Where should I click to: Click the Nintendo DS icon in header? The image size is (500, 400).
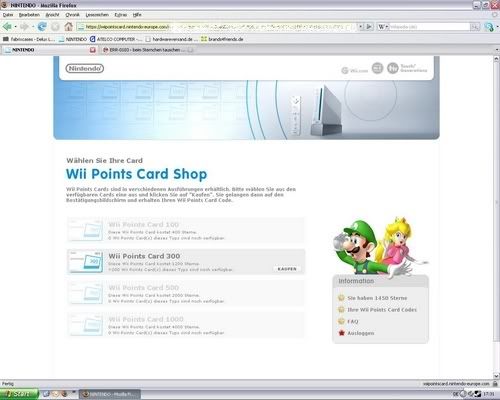tap(377, 68)
